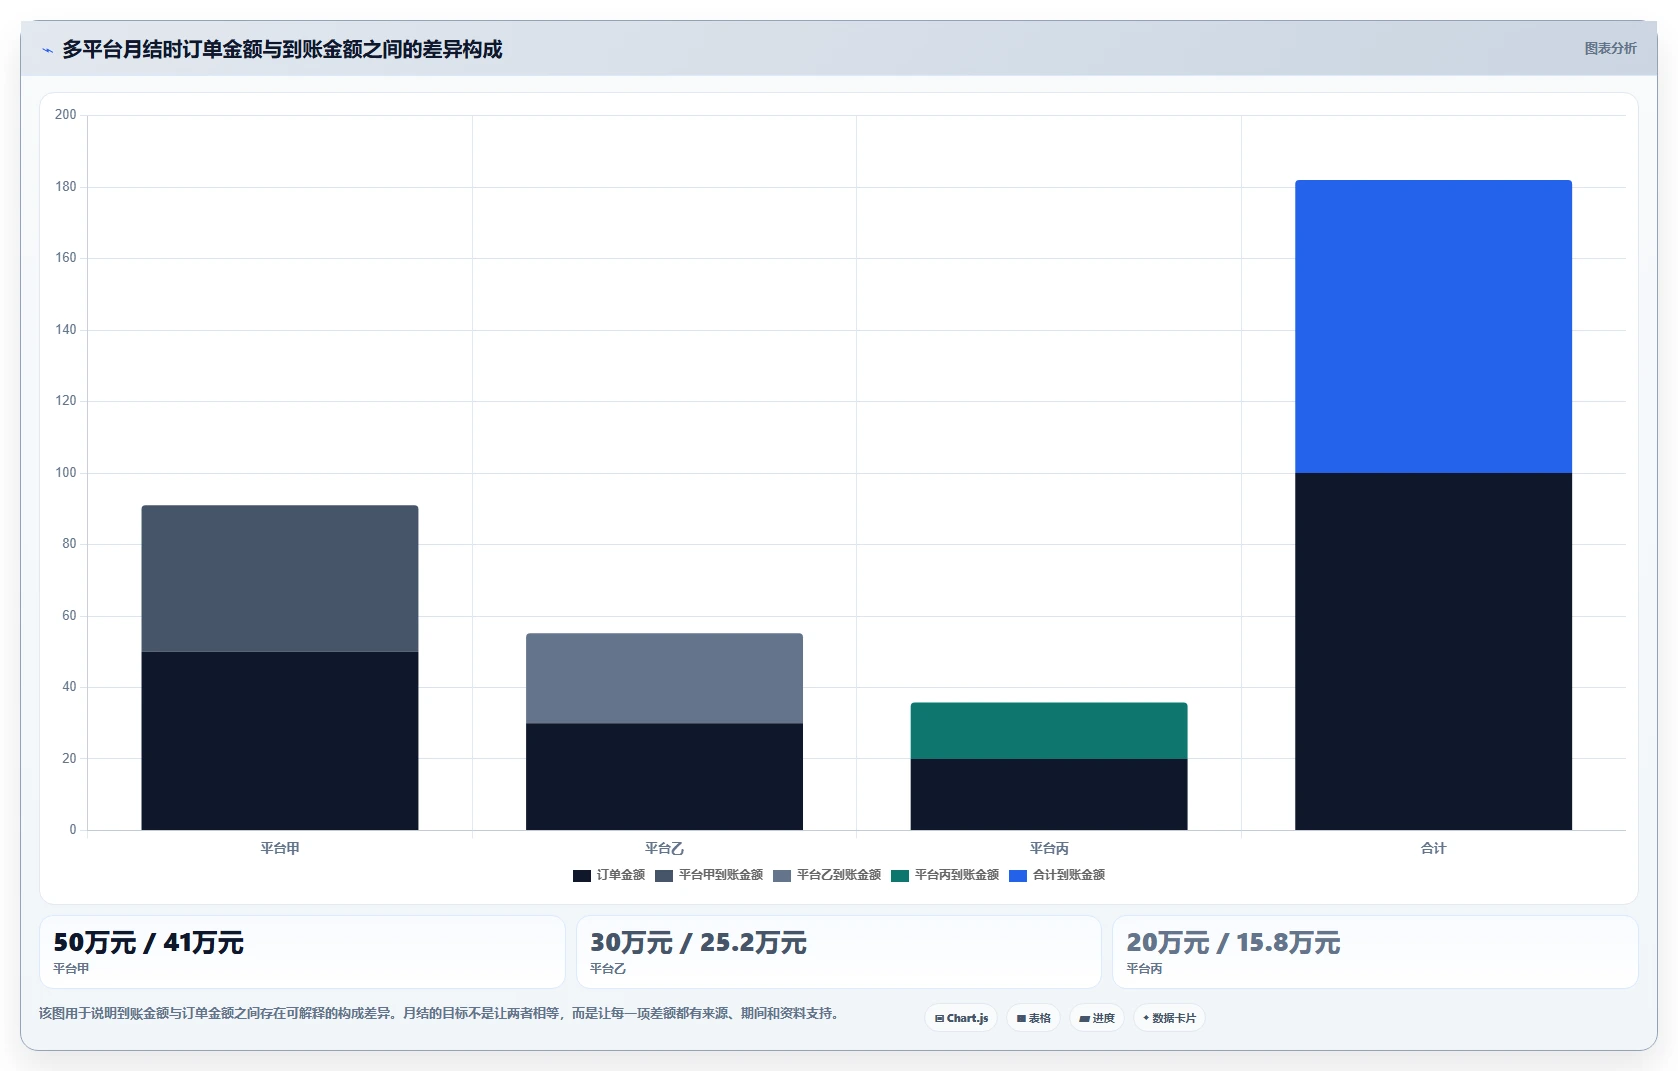Click the dark 订单金额 segment in 平台丙 bar
1678x1071 pixels.
click(1049, 794)
